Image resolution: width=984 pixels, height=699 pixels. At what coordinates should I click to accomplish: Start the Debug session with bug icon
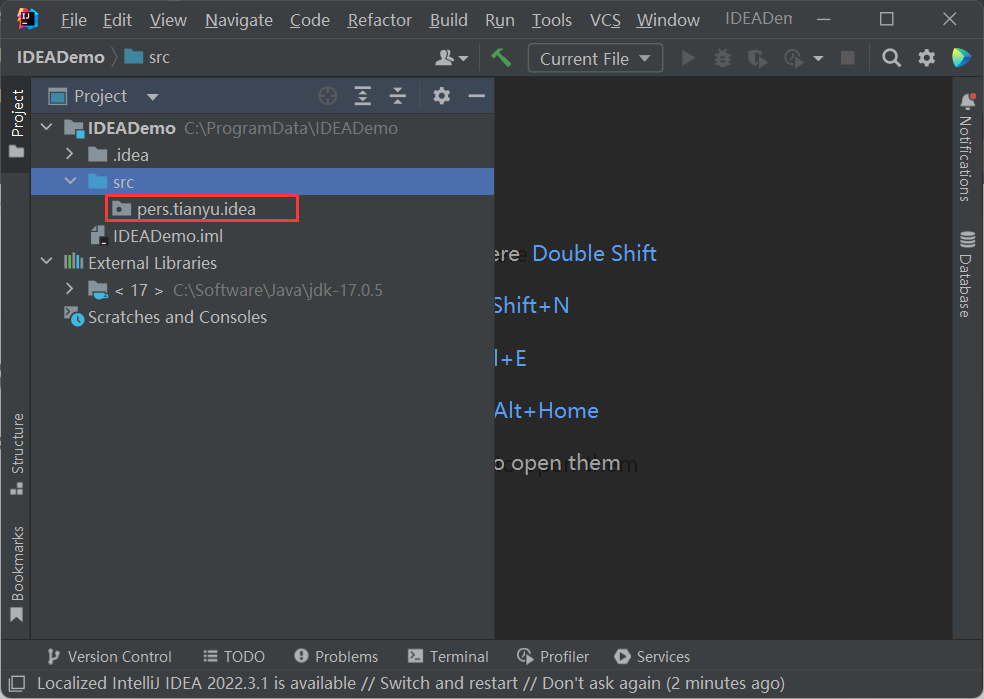(x=722, y=57)
